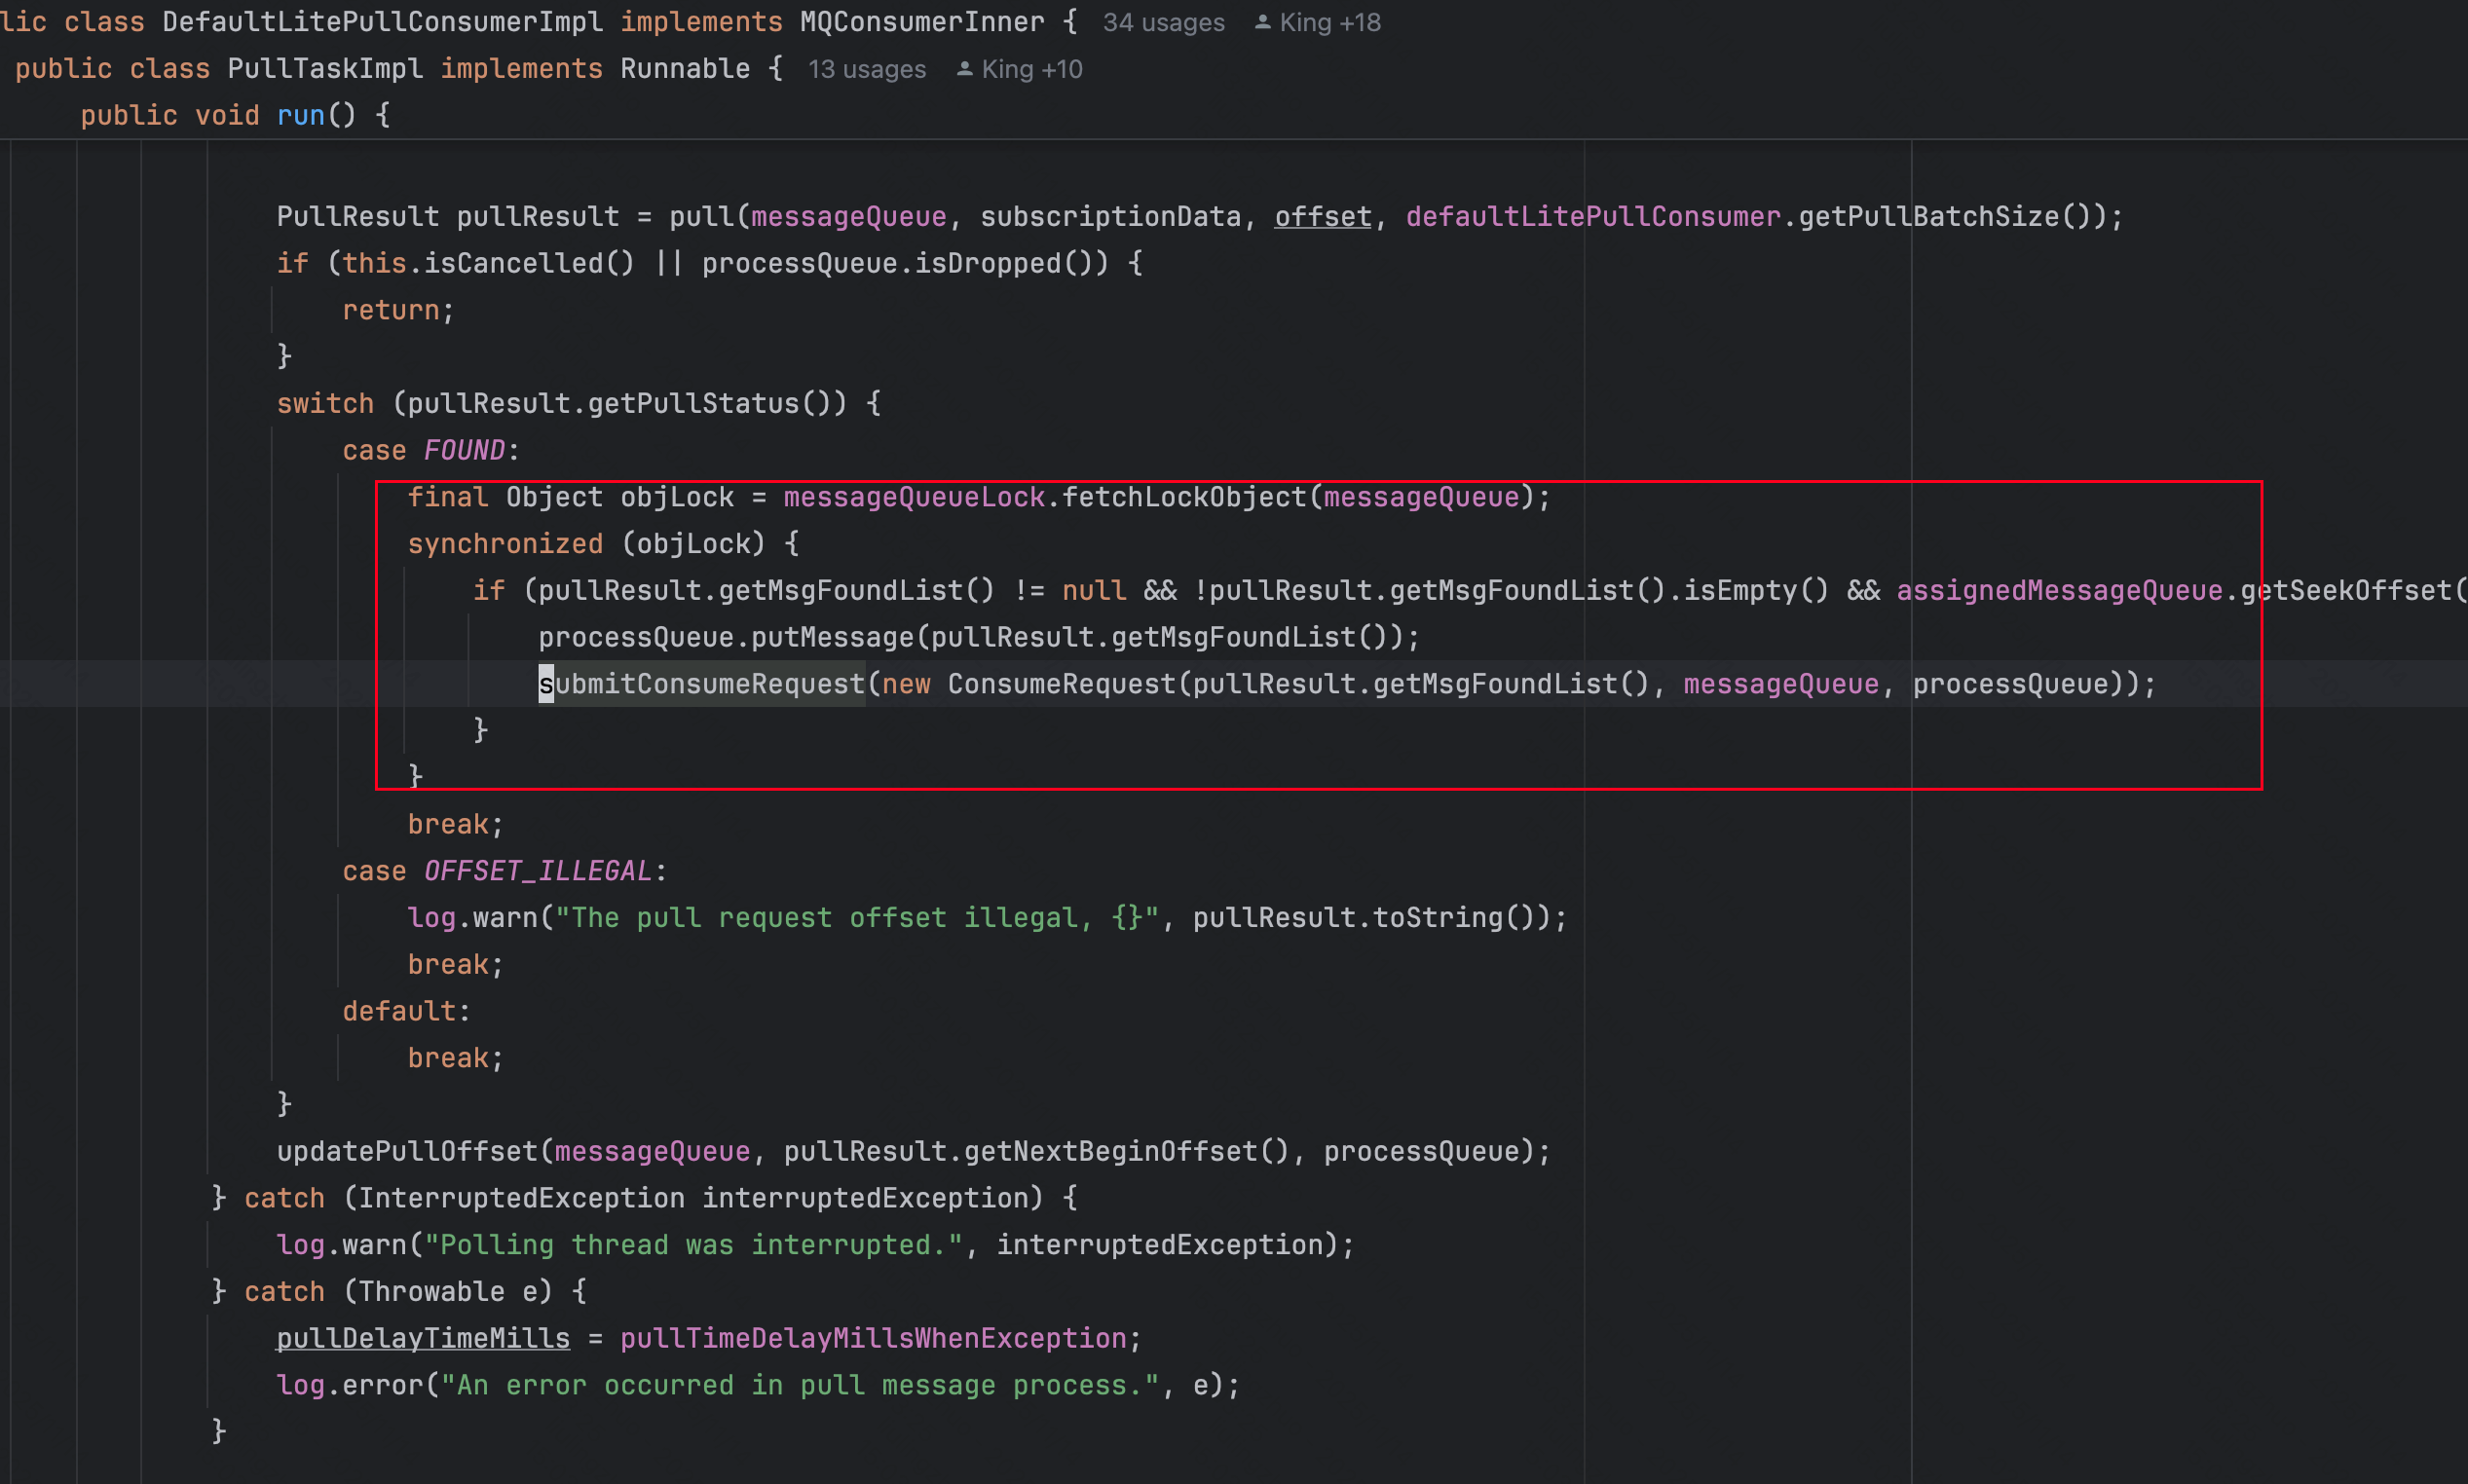Click the run method name in sticky header

[x=300, y=116]
